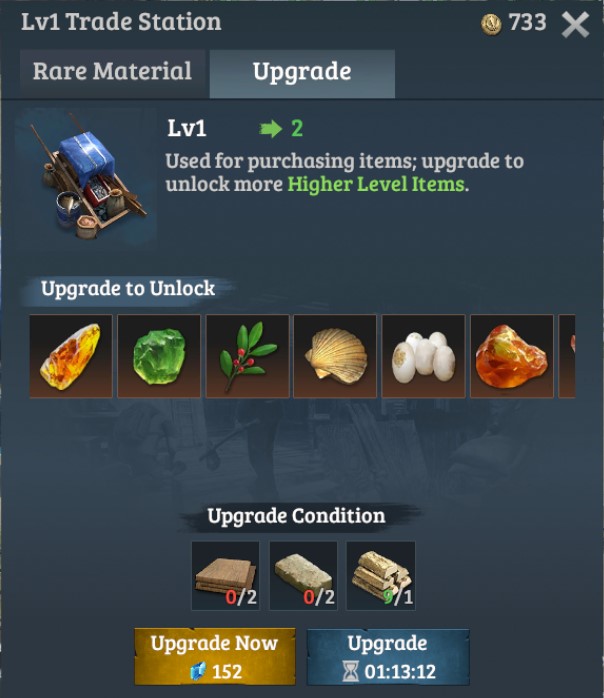
Task: Click the partially visible item at the row's end
Action: click(567, 356)
